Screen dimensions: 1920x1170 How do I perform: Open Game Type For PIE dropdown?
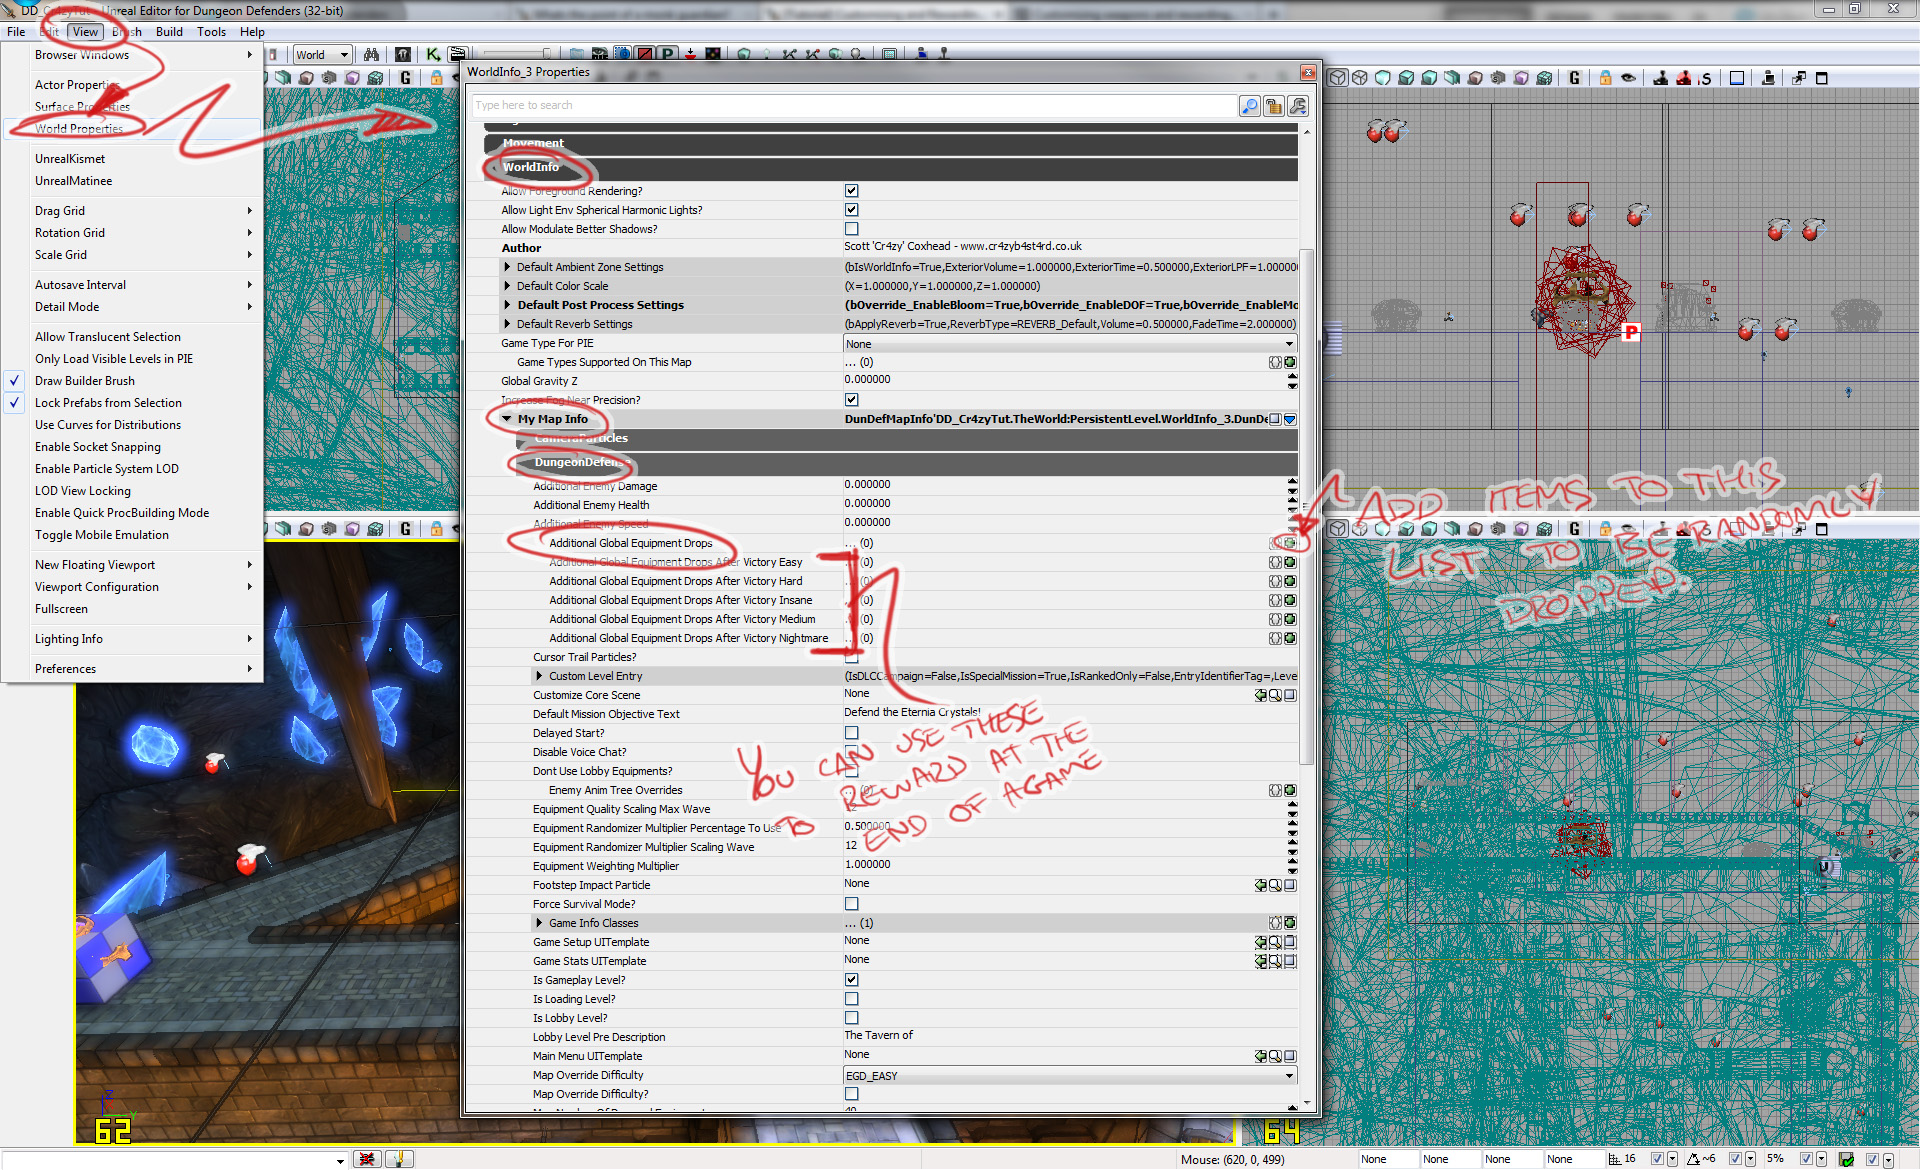pos(1070,344)
